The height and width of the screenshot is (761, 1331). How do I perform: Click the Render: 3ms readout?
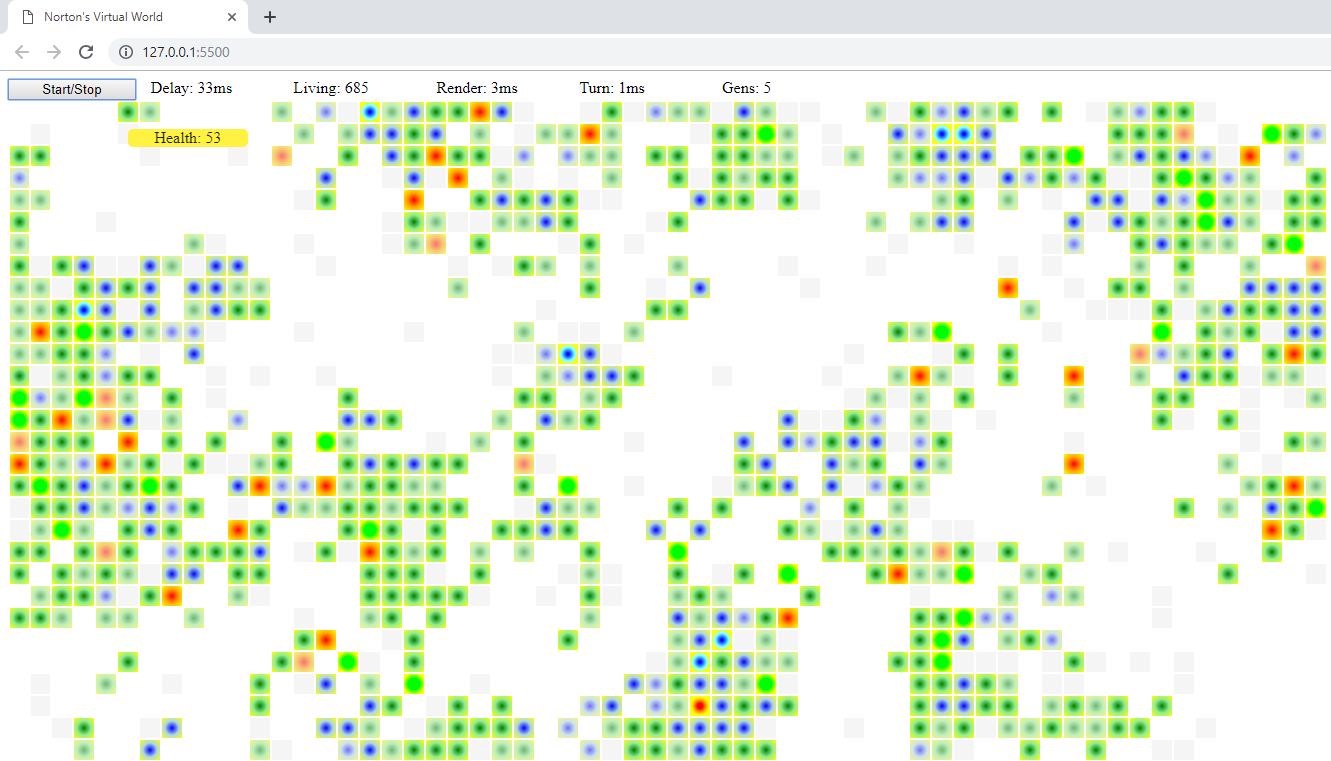(x=476, y=88)
